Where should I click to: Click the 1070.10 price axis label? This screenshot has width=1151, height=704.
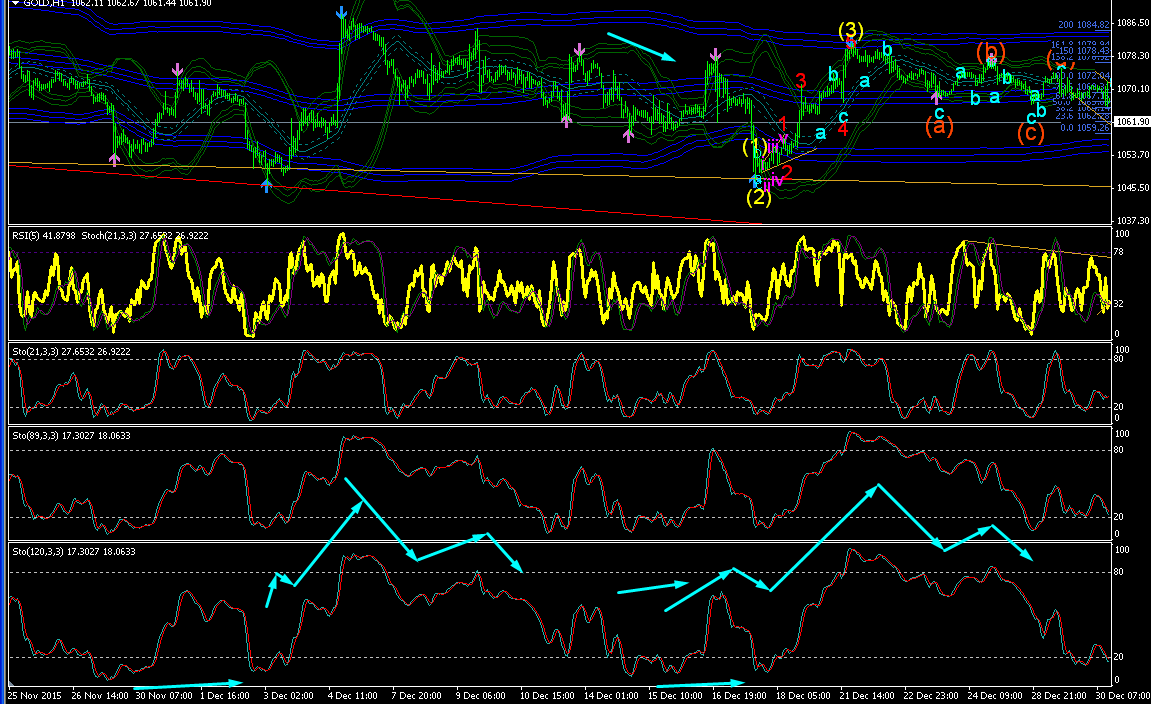point(1133,89)
